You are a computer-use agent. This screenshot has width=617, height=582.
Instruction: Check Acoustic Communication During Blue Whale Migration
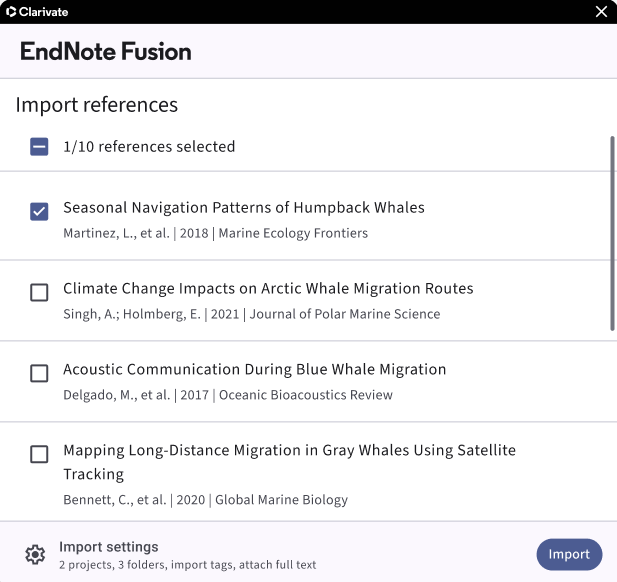(x=39, y=373)
